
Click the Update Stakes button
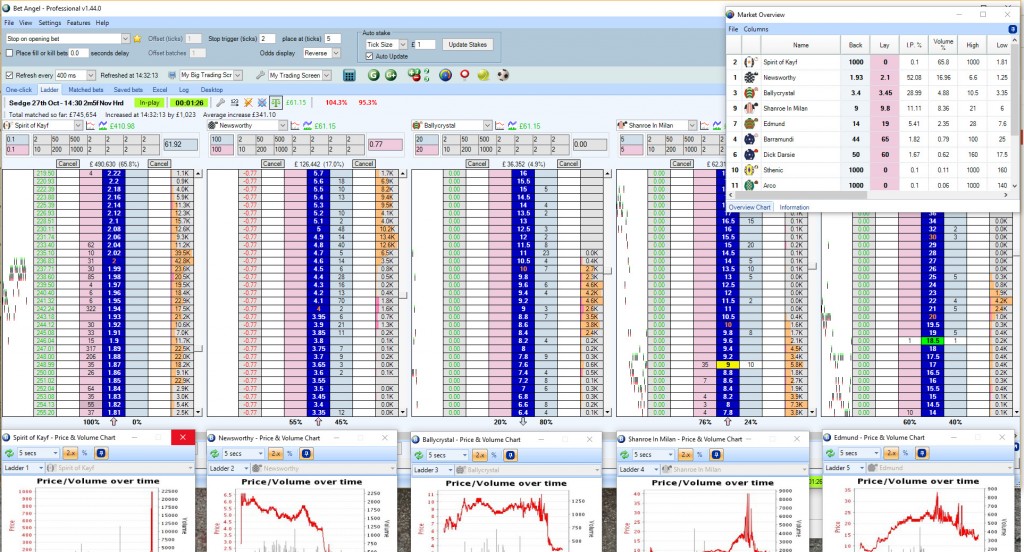[x=468, y=44]
